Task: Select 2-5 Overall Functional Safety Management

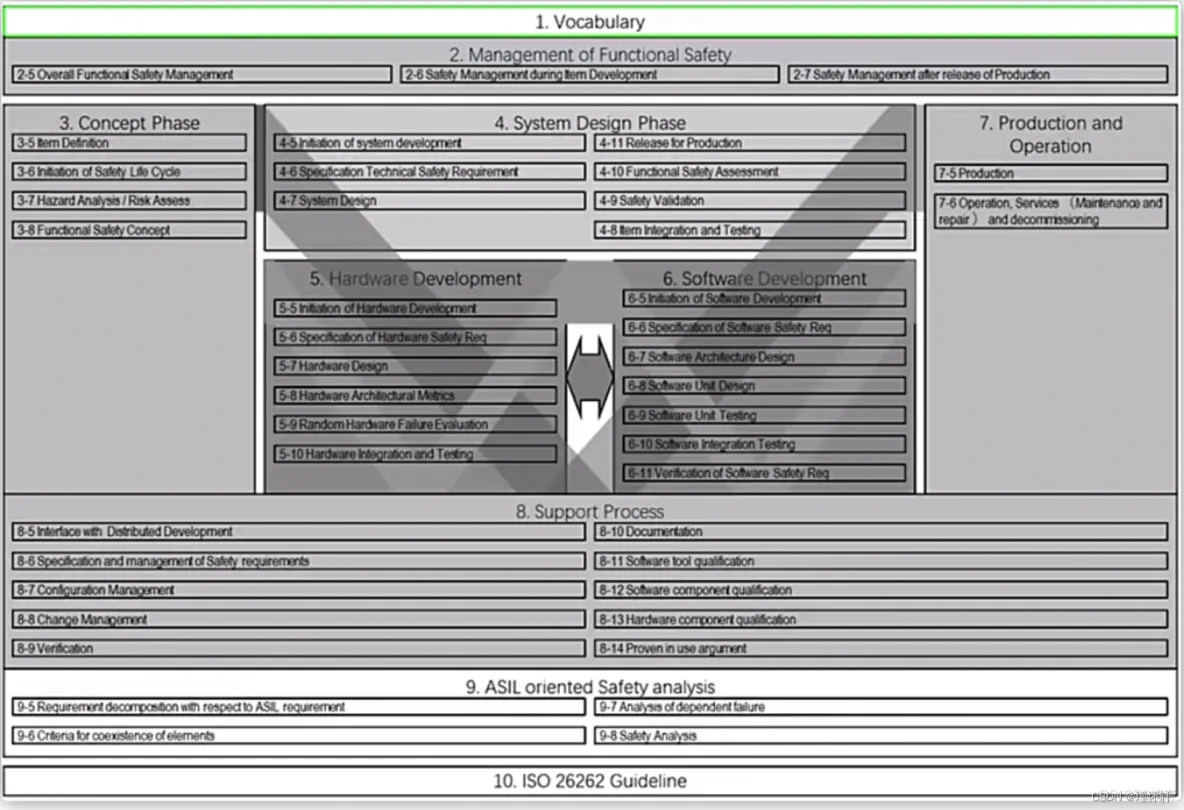Action: [202, 75]
